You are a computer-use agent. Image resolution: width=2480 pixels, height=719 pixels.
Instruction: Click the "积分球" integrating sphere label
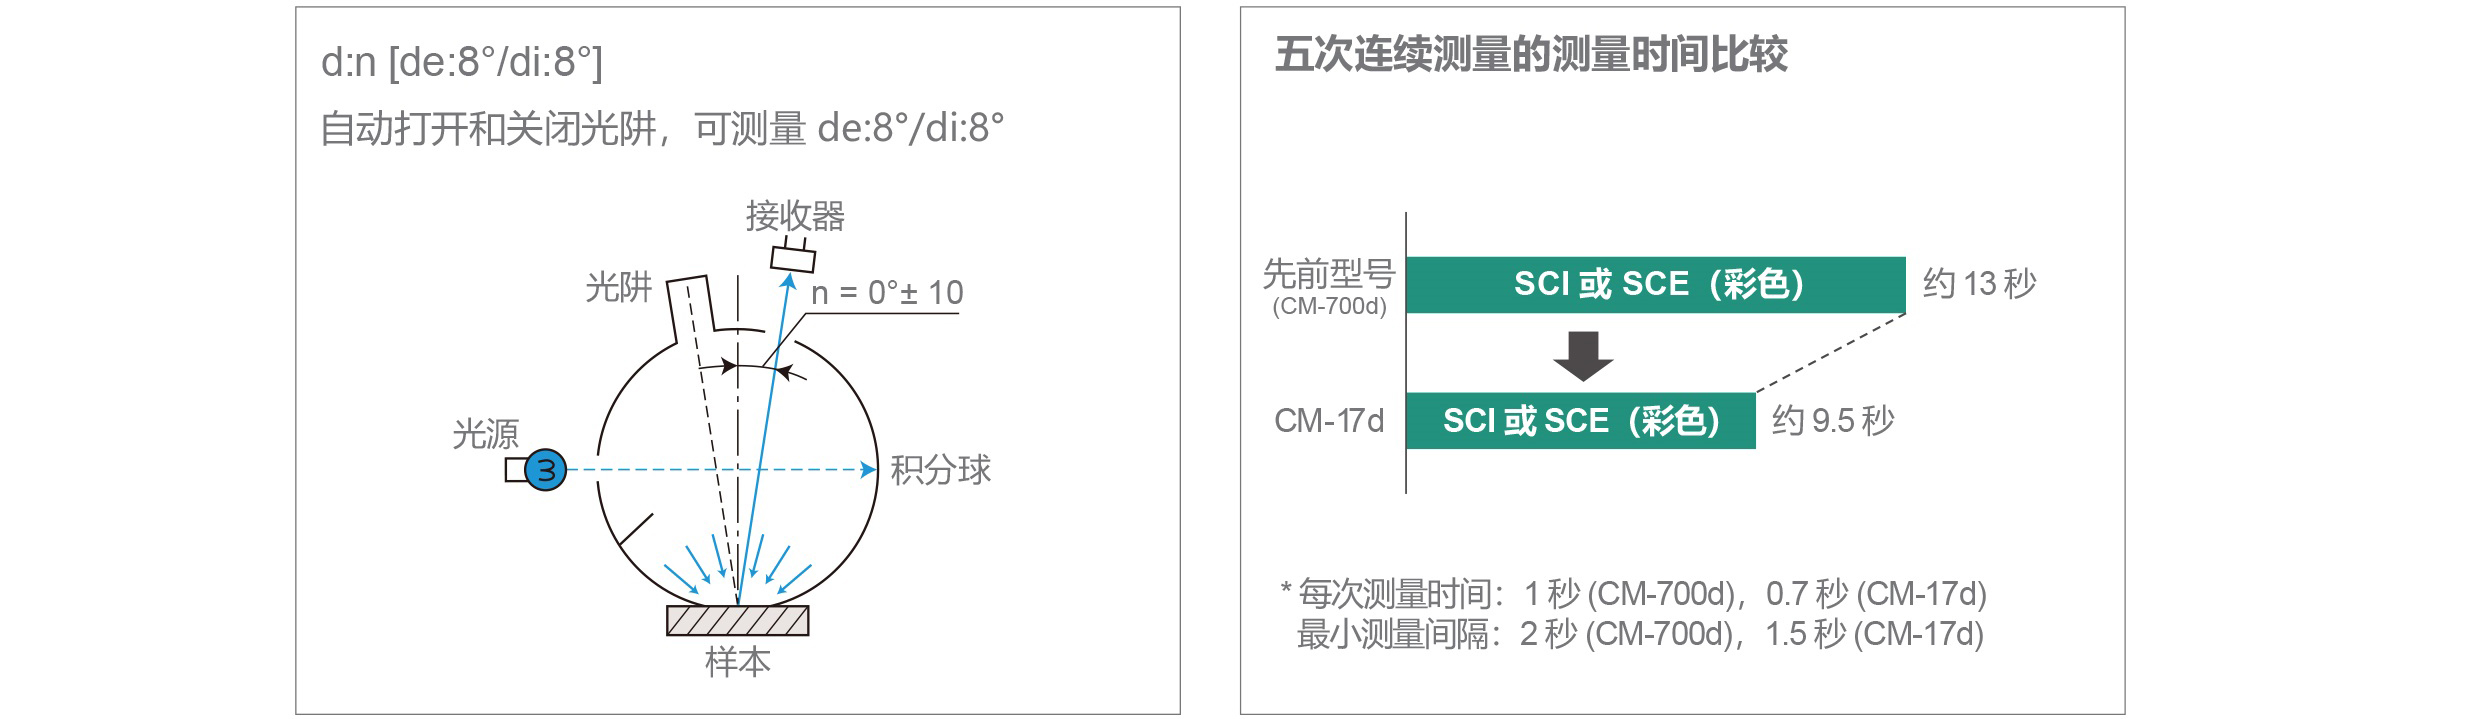tap(940, 470)
